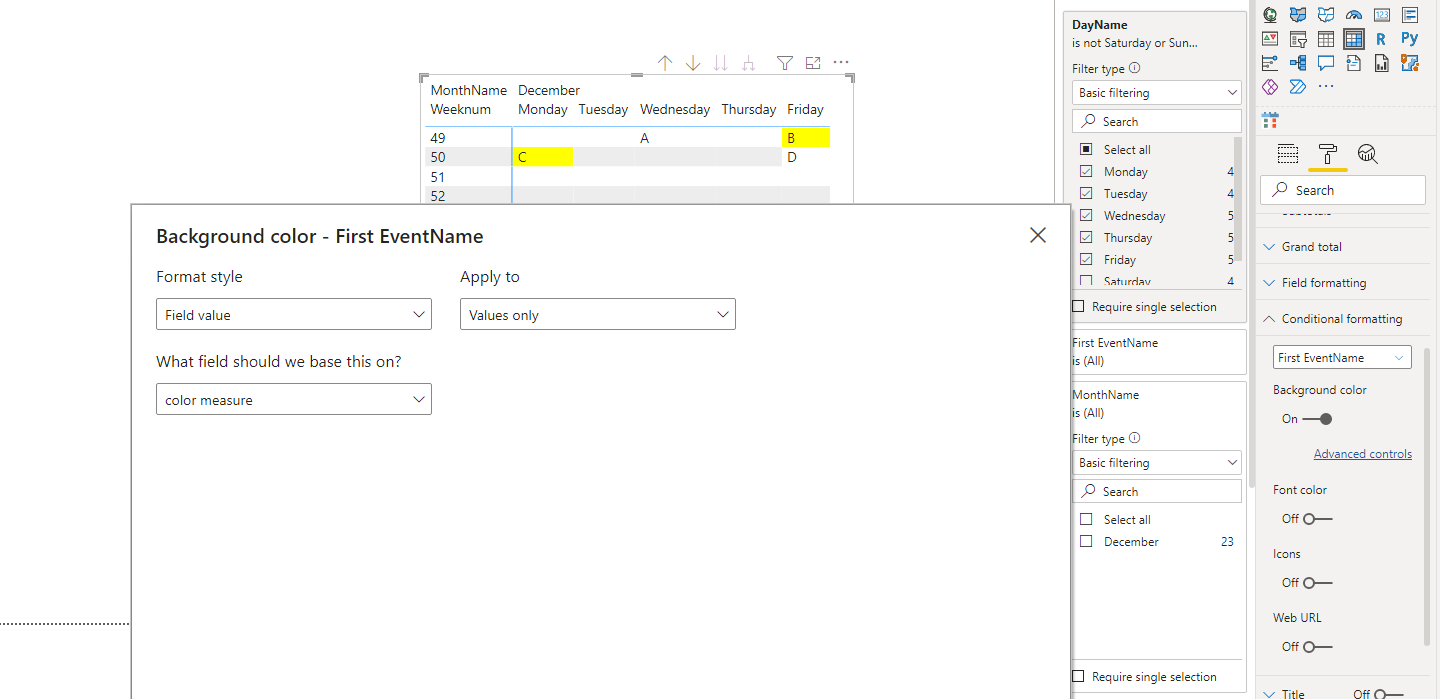Viewport: 1440px width, 699px height.
Task: Select the KPI visual icon
Action: click(x=1270, y=39)
